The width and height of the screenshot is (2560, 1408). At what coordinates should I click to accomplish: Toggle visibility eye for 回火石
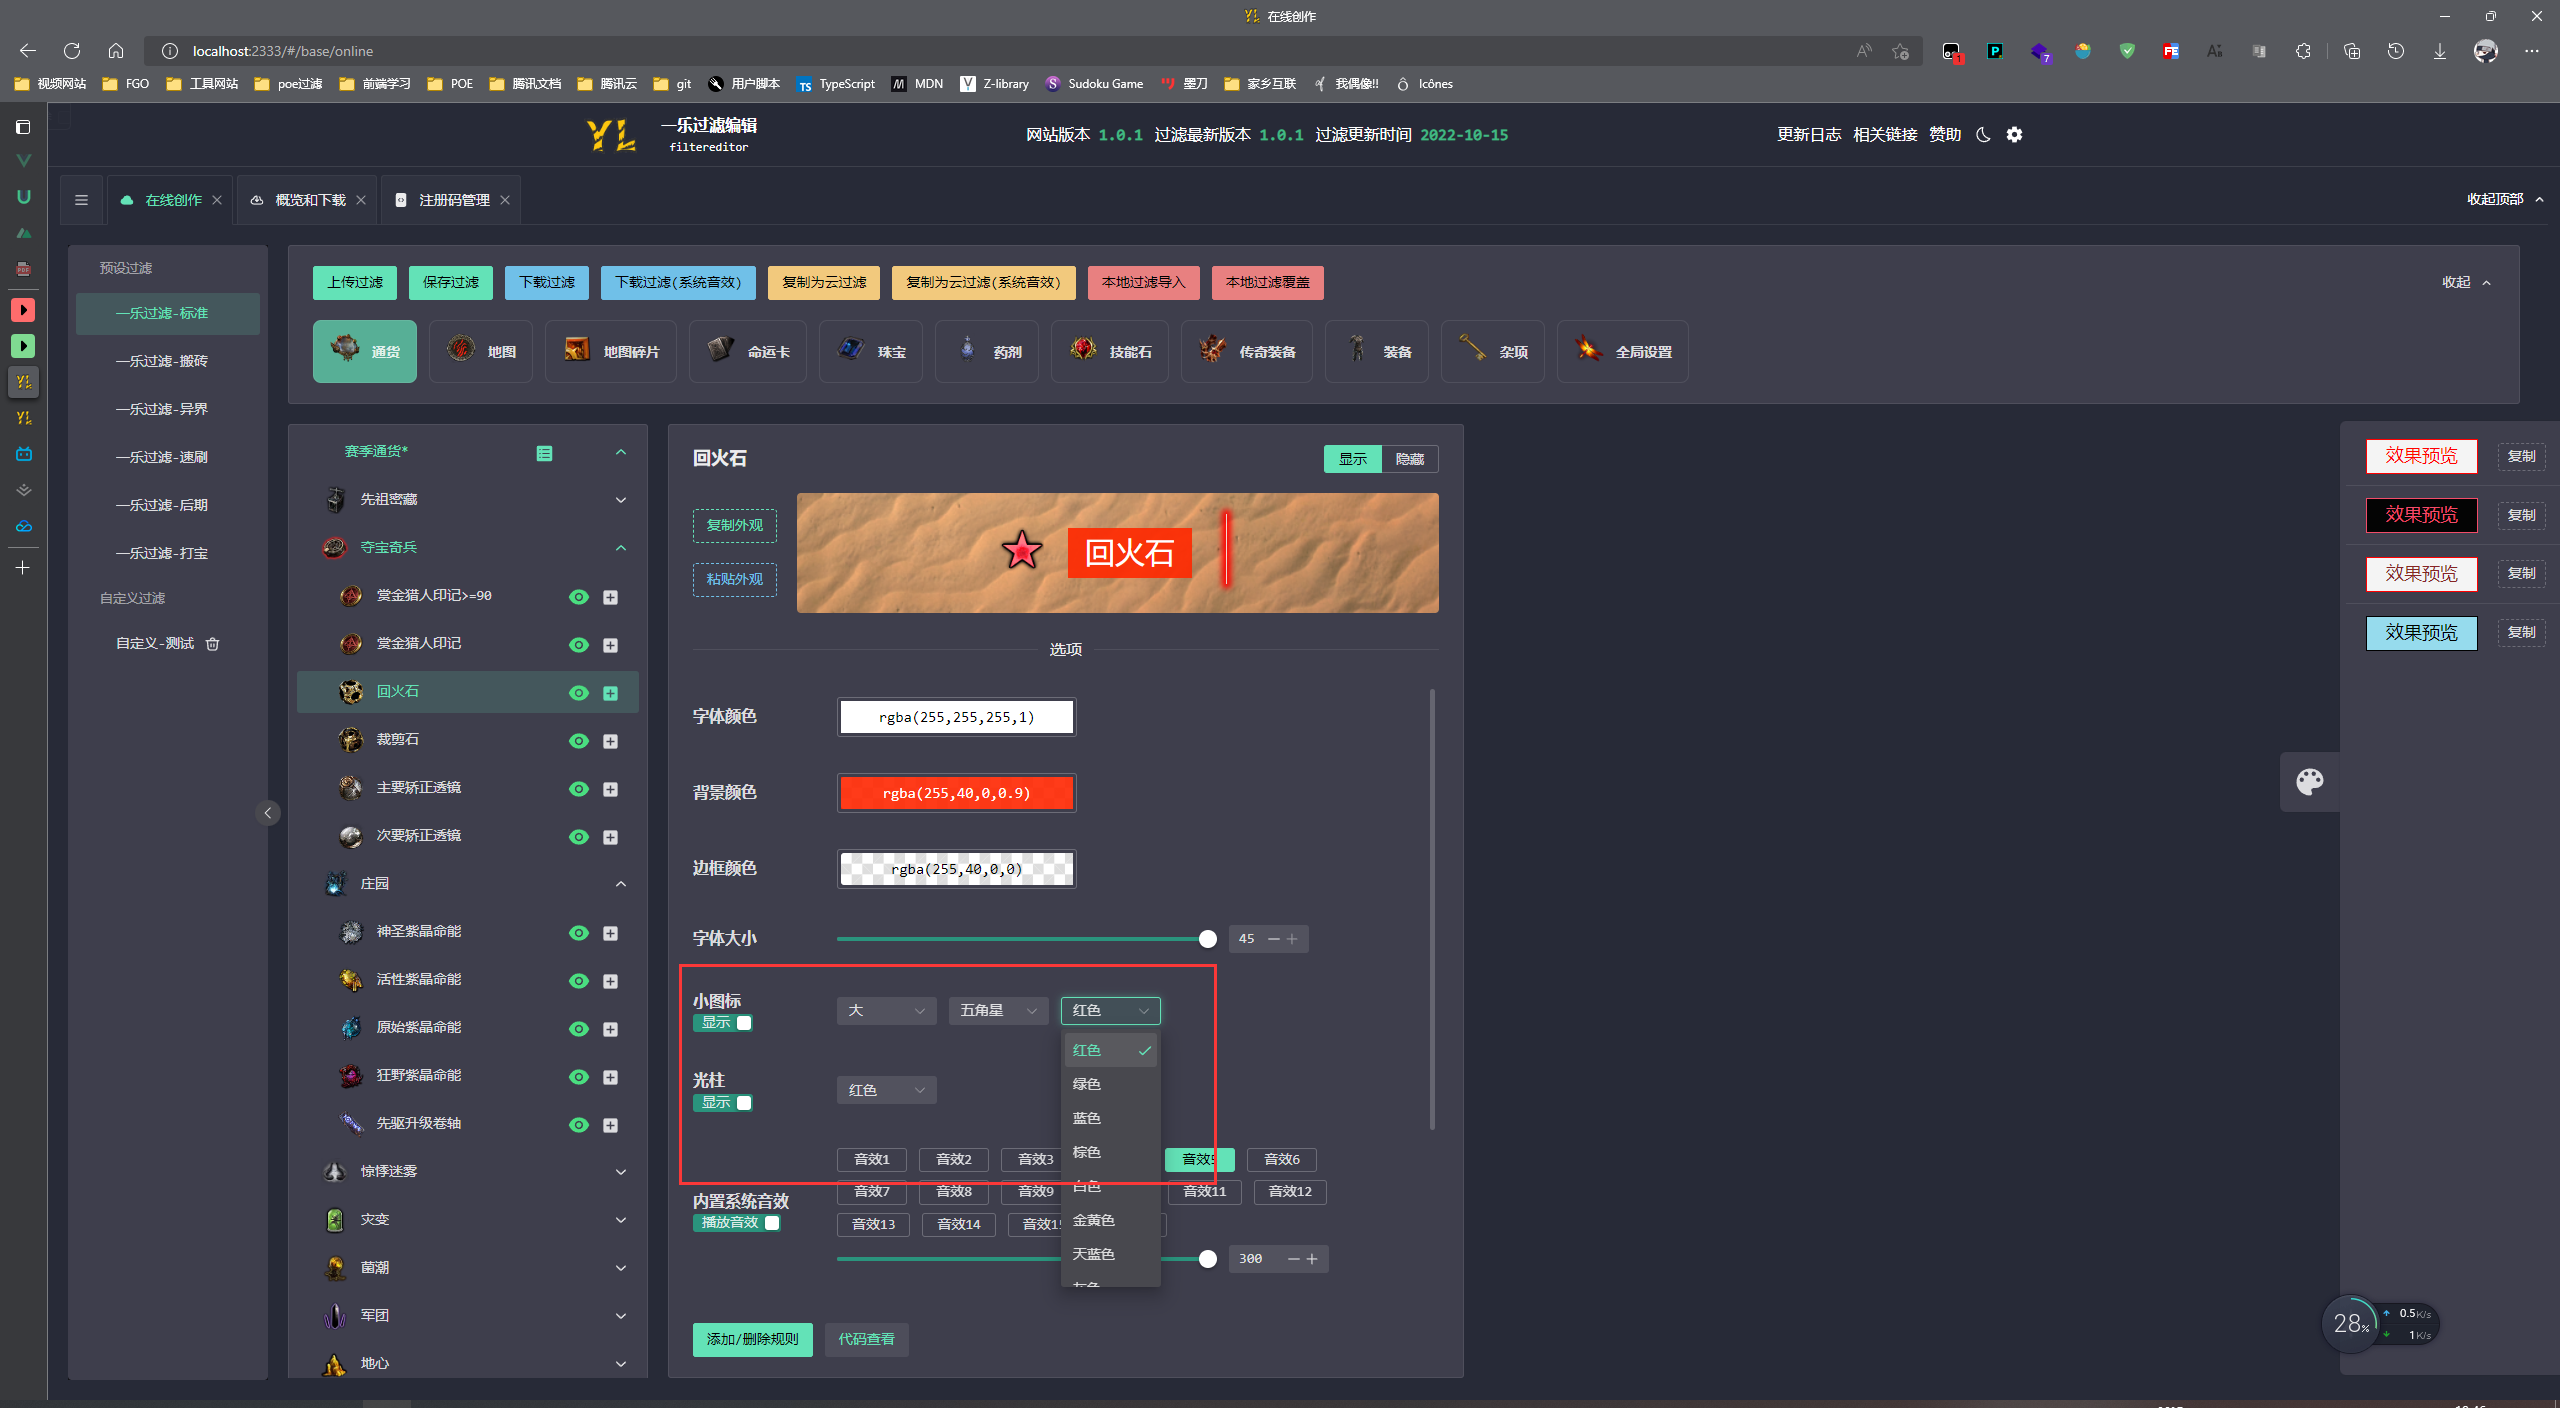[x=578, y=693]
